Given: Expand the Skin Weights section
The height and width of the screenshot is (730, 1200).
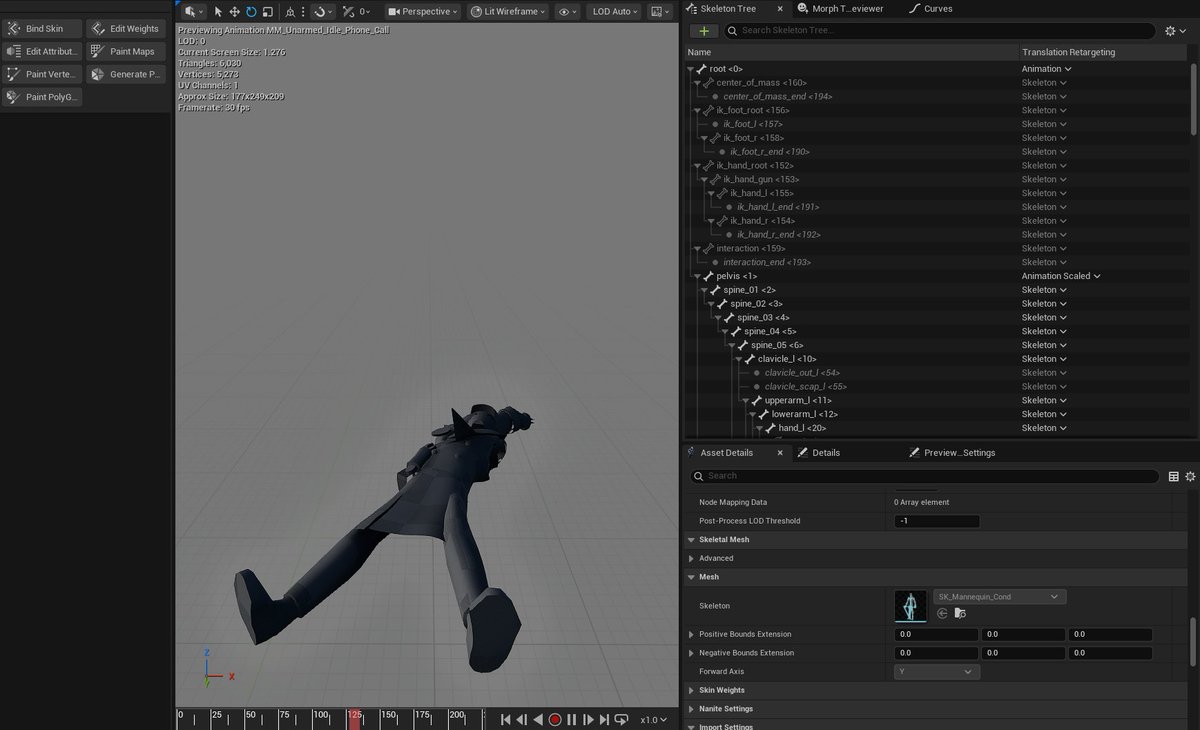Looking at the screenshot, I should [691, 690].
